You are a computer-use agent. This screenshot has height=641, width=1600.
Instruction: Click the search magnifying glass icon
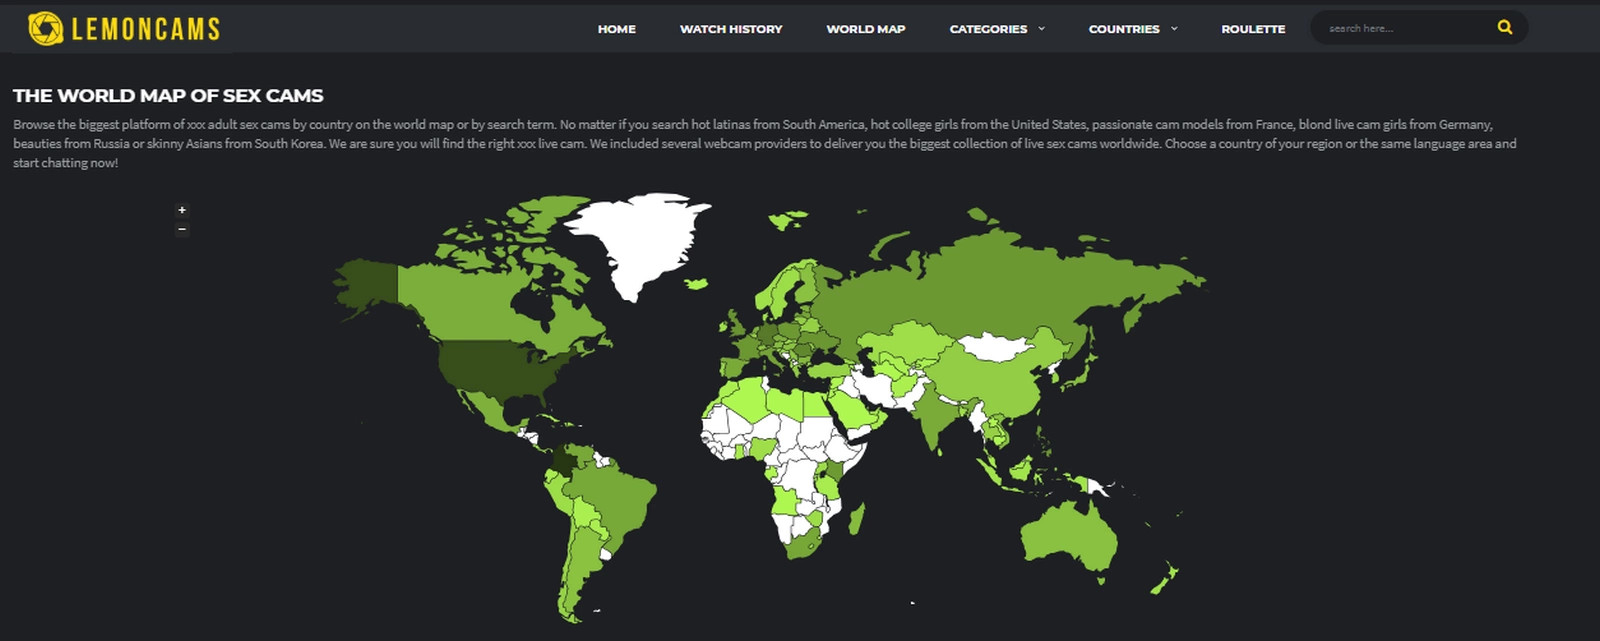click(1504, 28)
